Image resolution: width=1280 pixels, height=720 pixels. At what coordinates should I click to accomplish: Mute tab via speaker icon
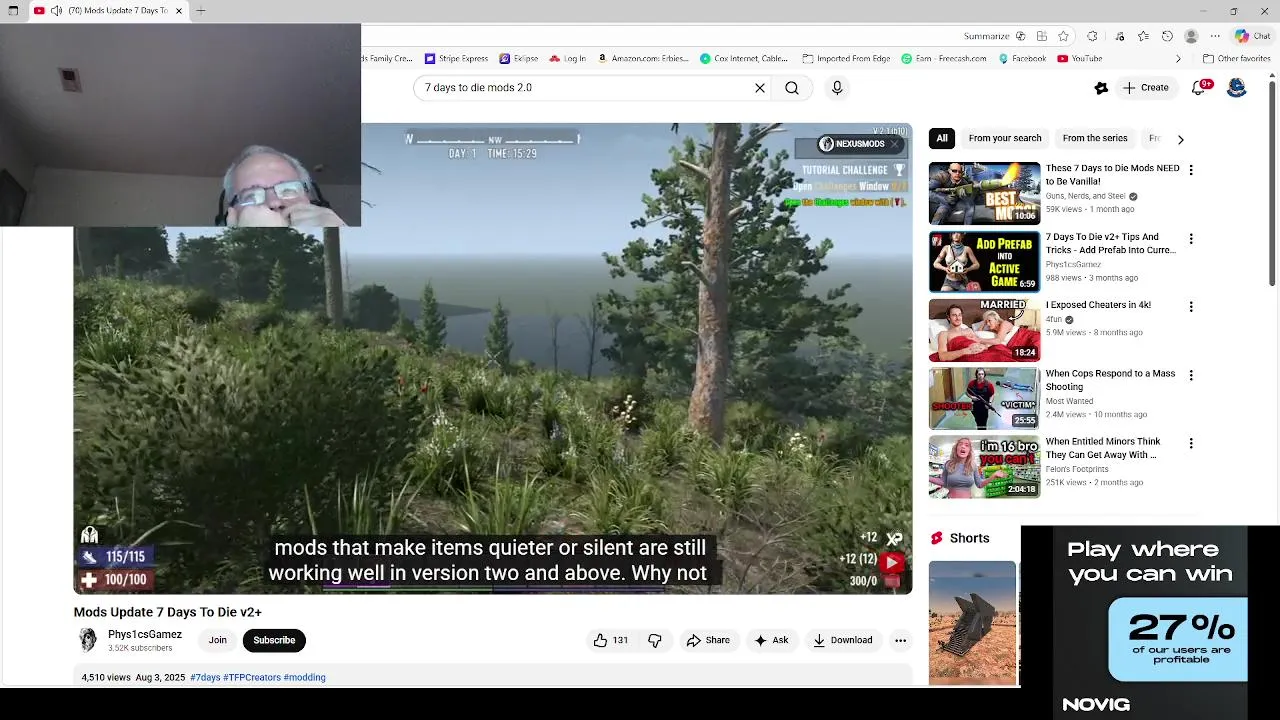(56, 11)
